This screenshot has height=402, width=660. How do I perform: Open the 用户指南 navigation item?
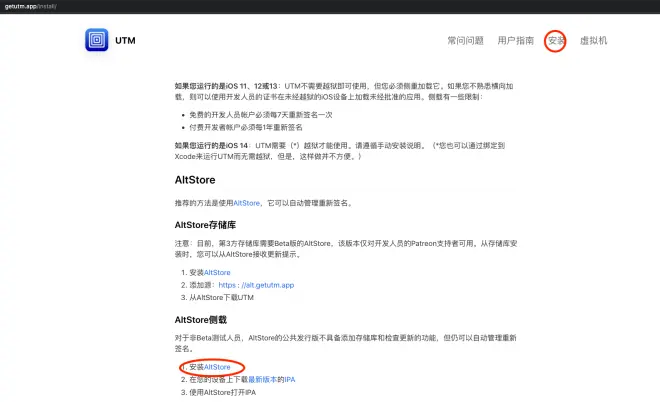[x=516, y=40]
